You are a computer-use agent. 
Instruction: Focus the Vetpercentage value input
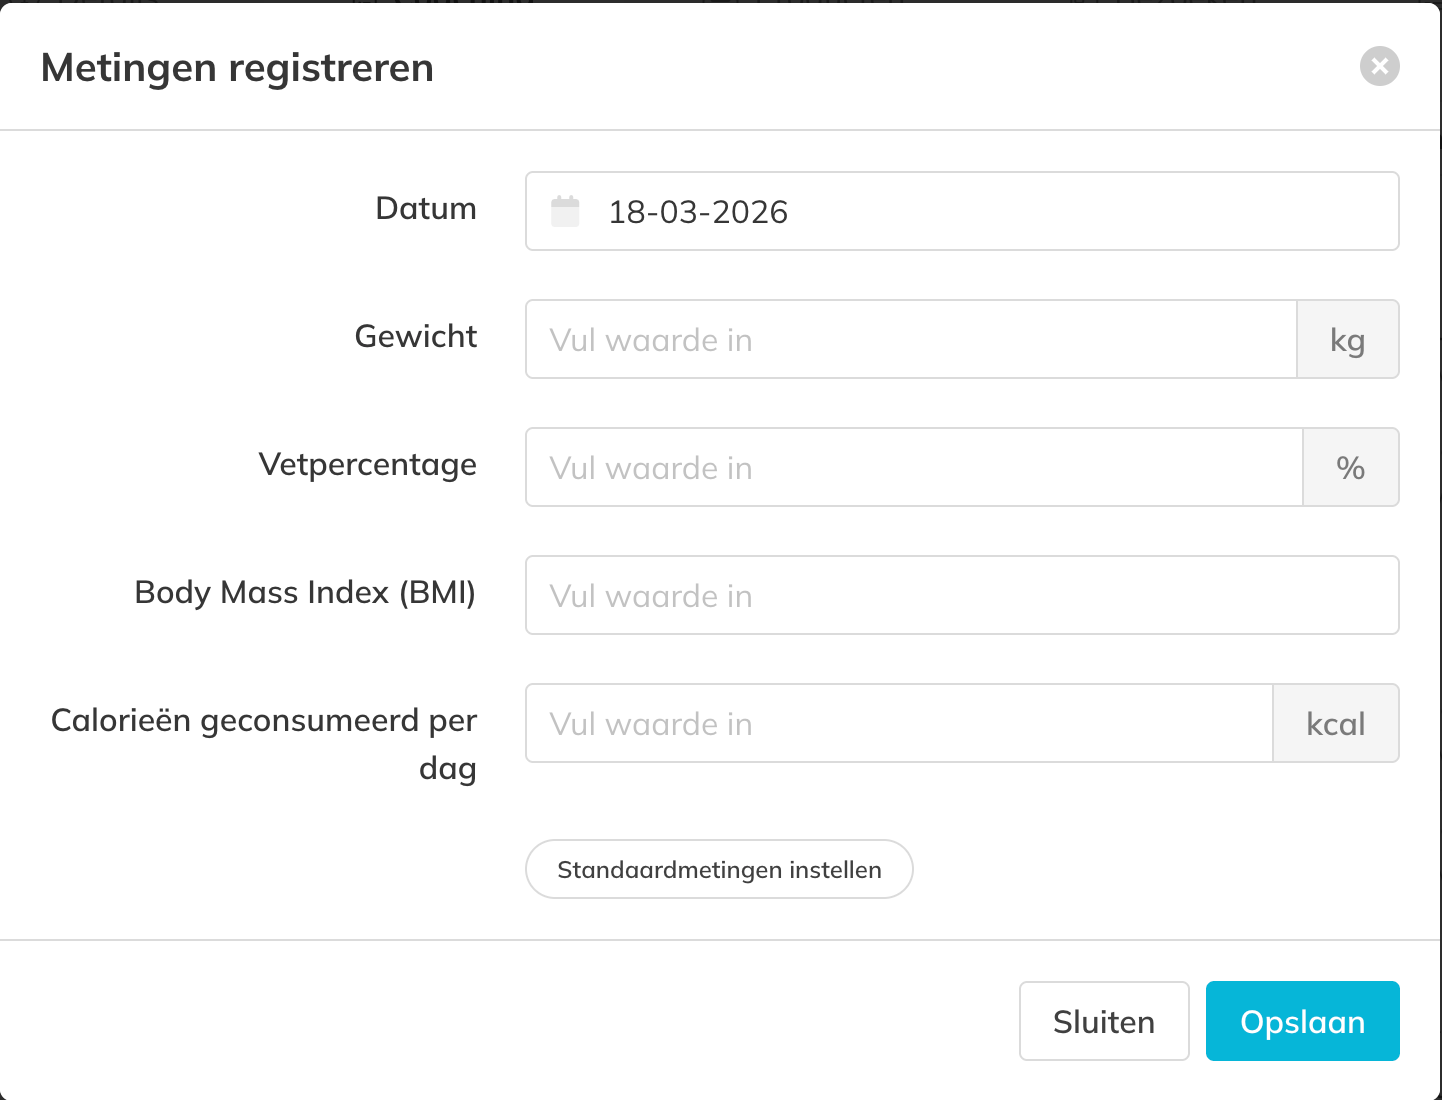913,468
